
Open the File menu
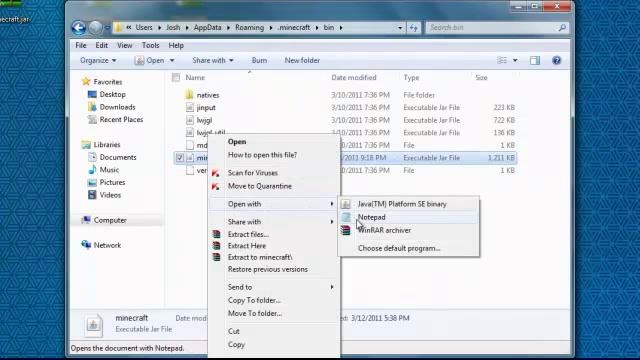click(81, 45)
